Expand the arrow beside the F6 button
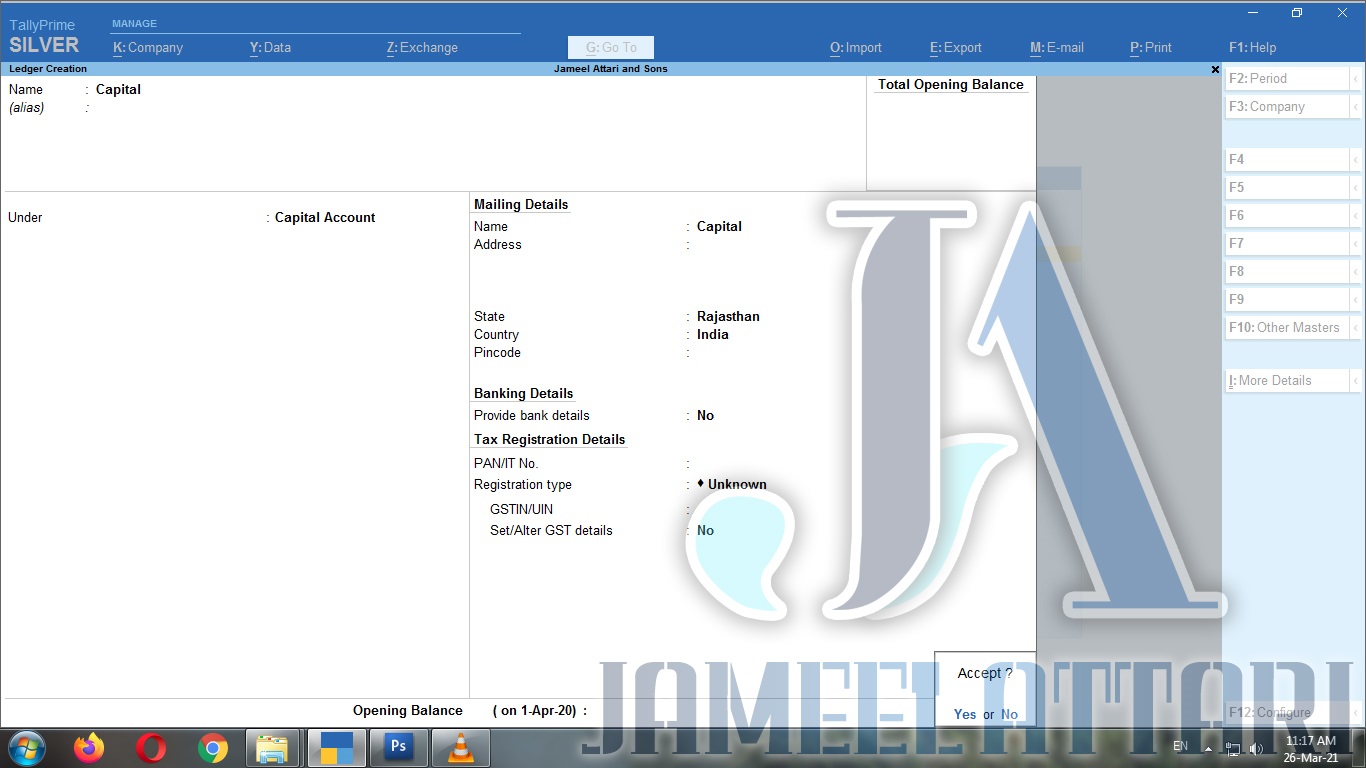The image size is (1366, 768). click(1356, 215)
